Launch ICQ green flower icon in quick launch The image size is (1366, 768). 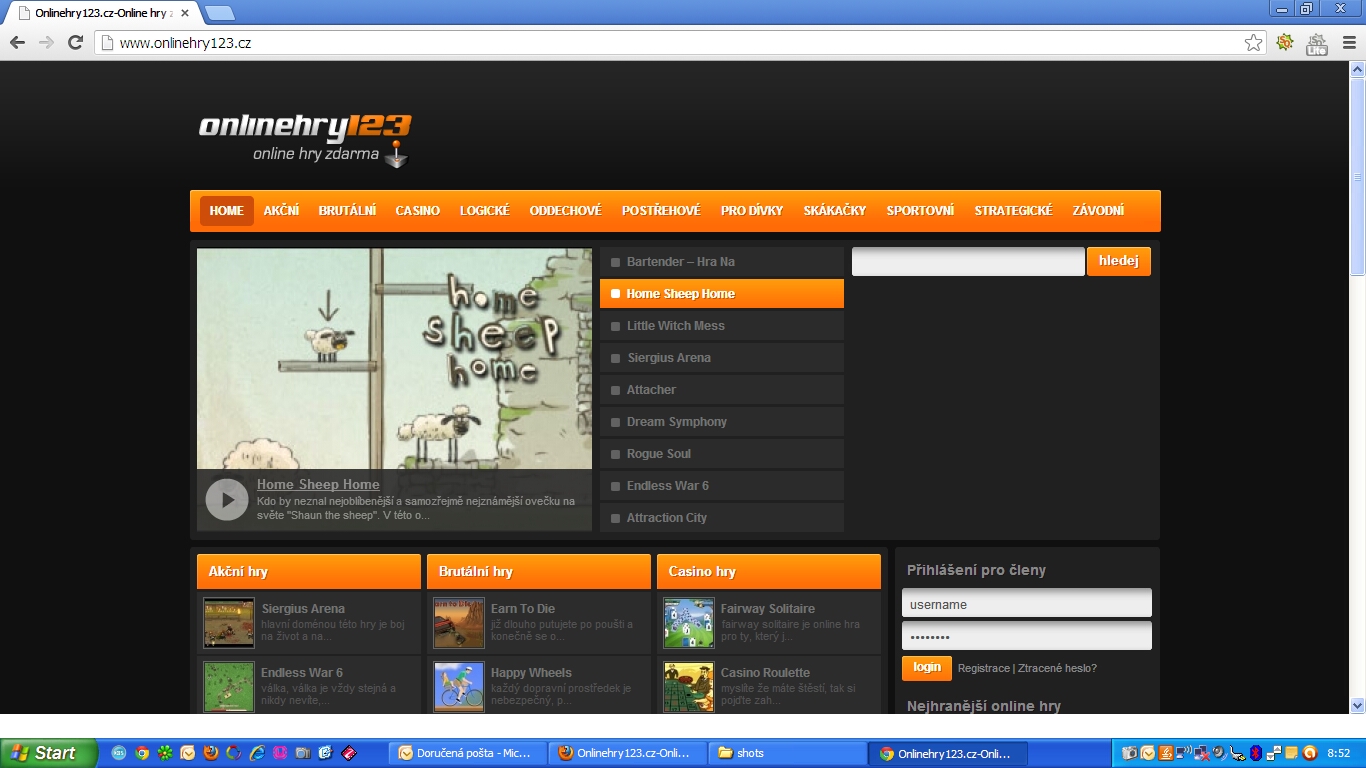click(x=165, y=753)
